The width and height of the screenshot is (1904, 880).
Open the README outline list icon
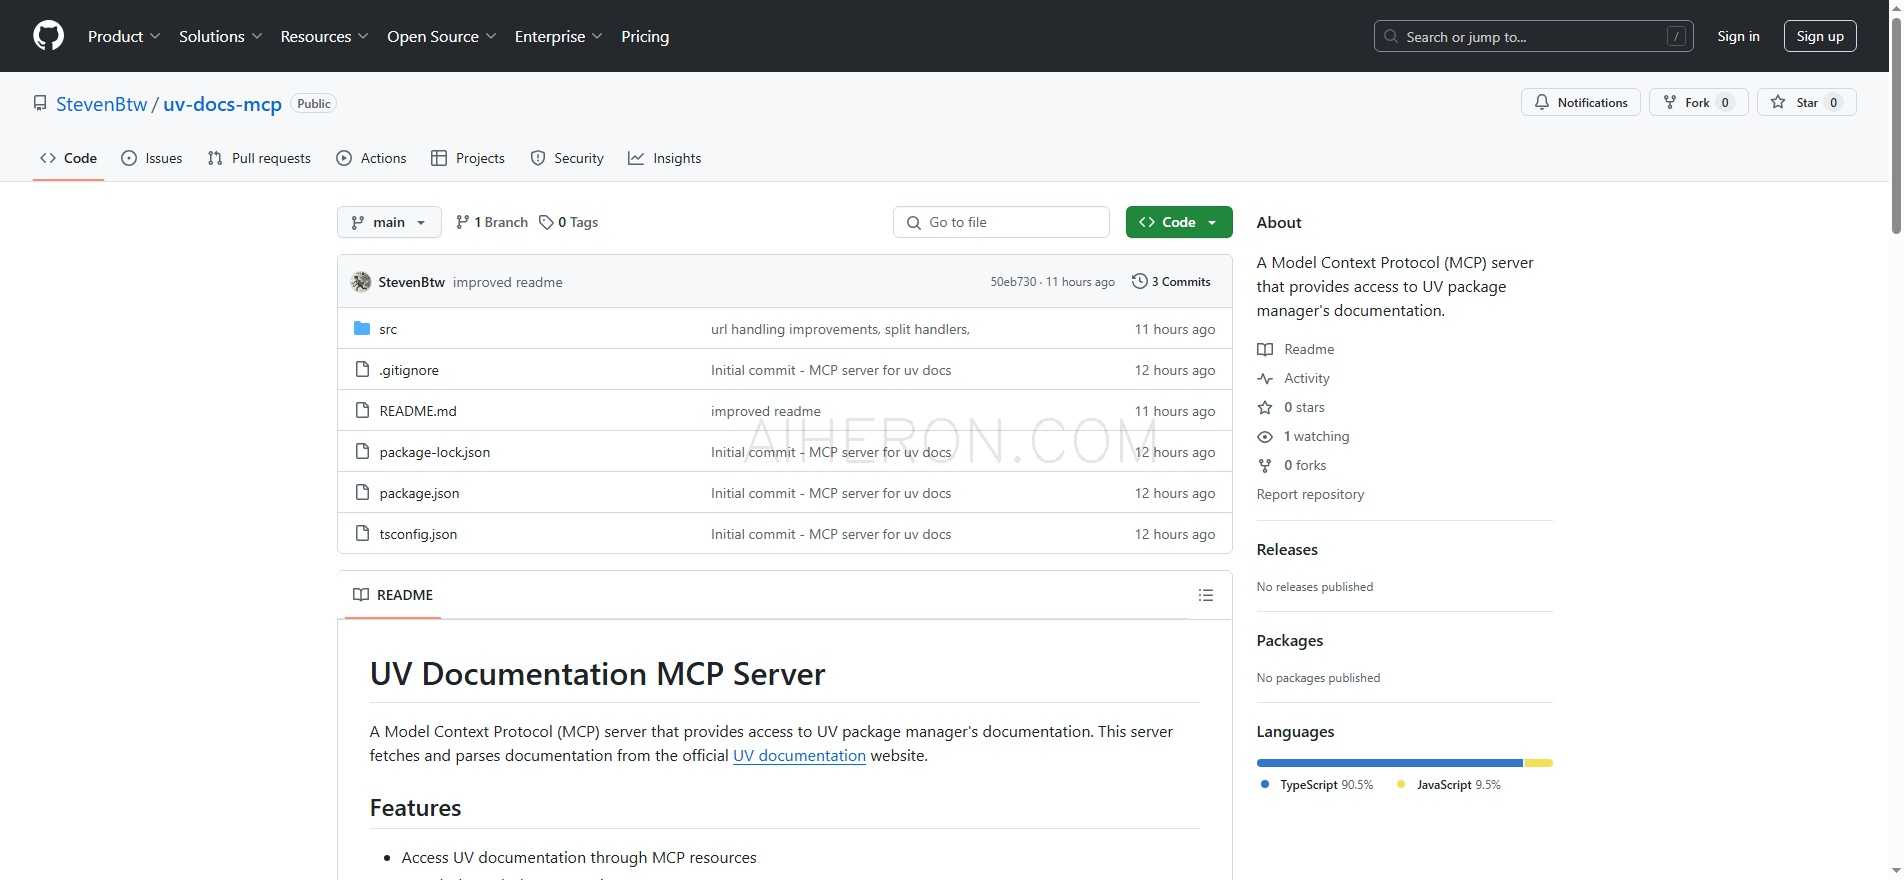point(1206,595)
